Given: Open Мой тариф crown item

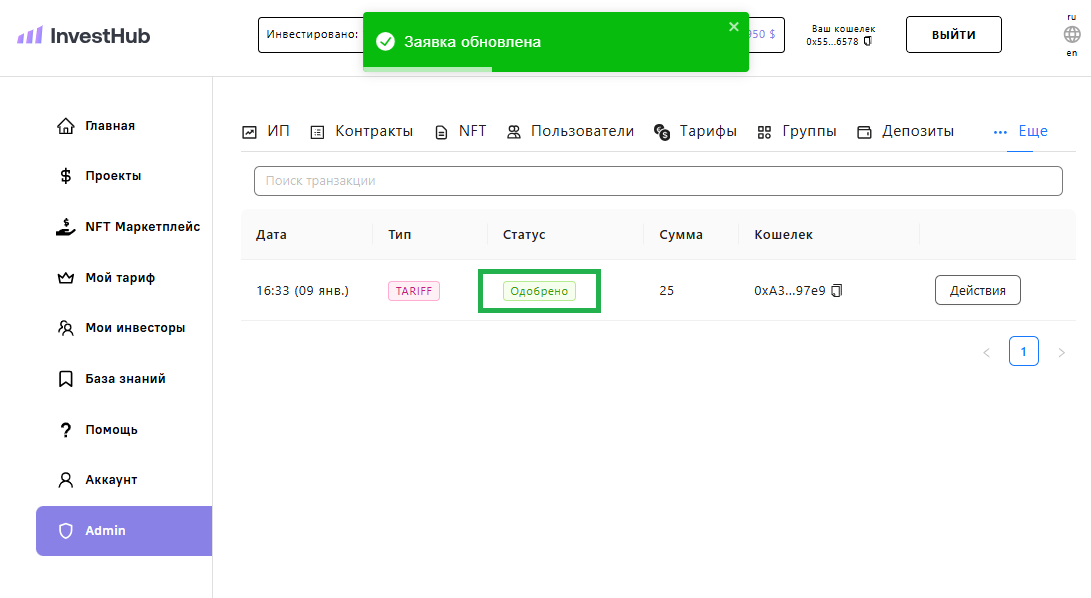Looking at the screenshot, I should (119, 278).
